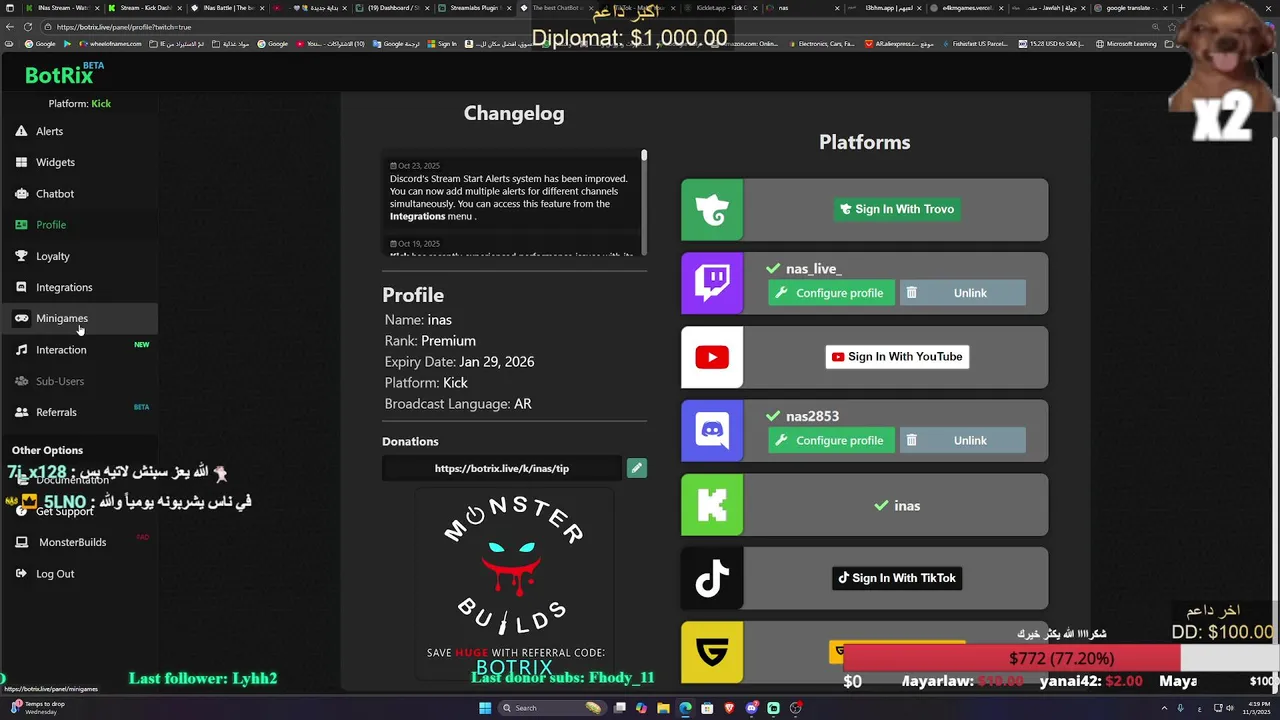This screenshot has height=720, width=1280.
Task: Click the TikTok platform icon
Action: point(712,578)
